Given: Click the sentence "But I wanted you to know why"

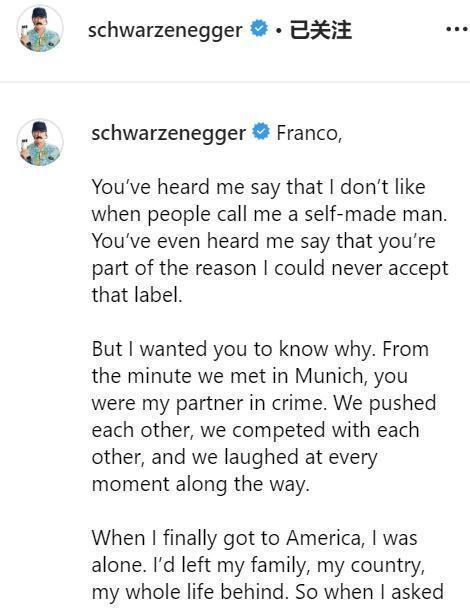Looking at the screenshot, I should coord(233,349).
